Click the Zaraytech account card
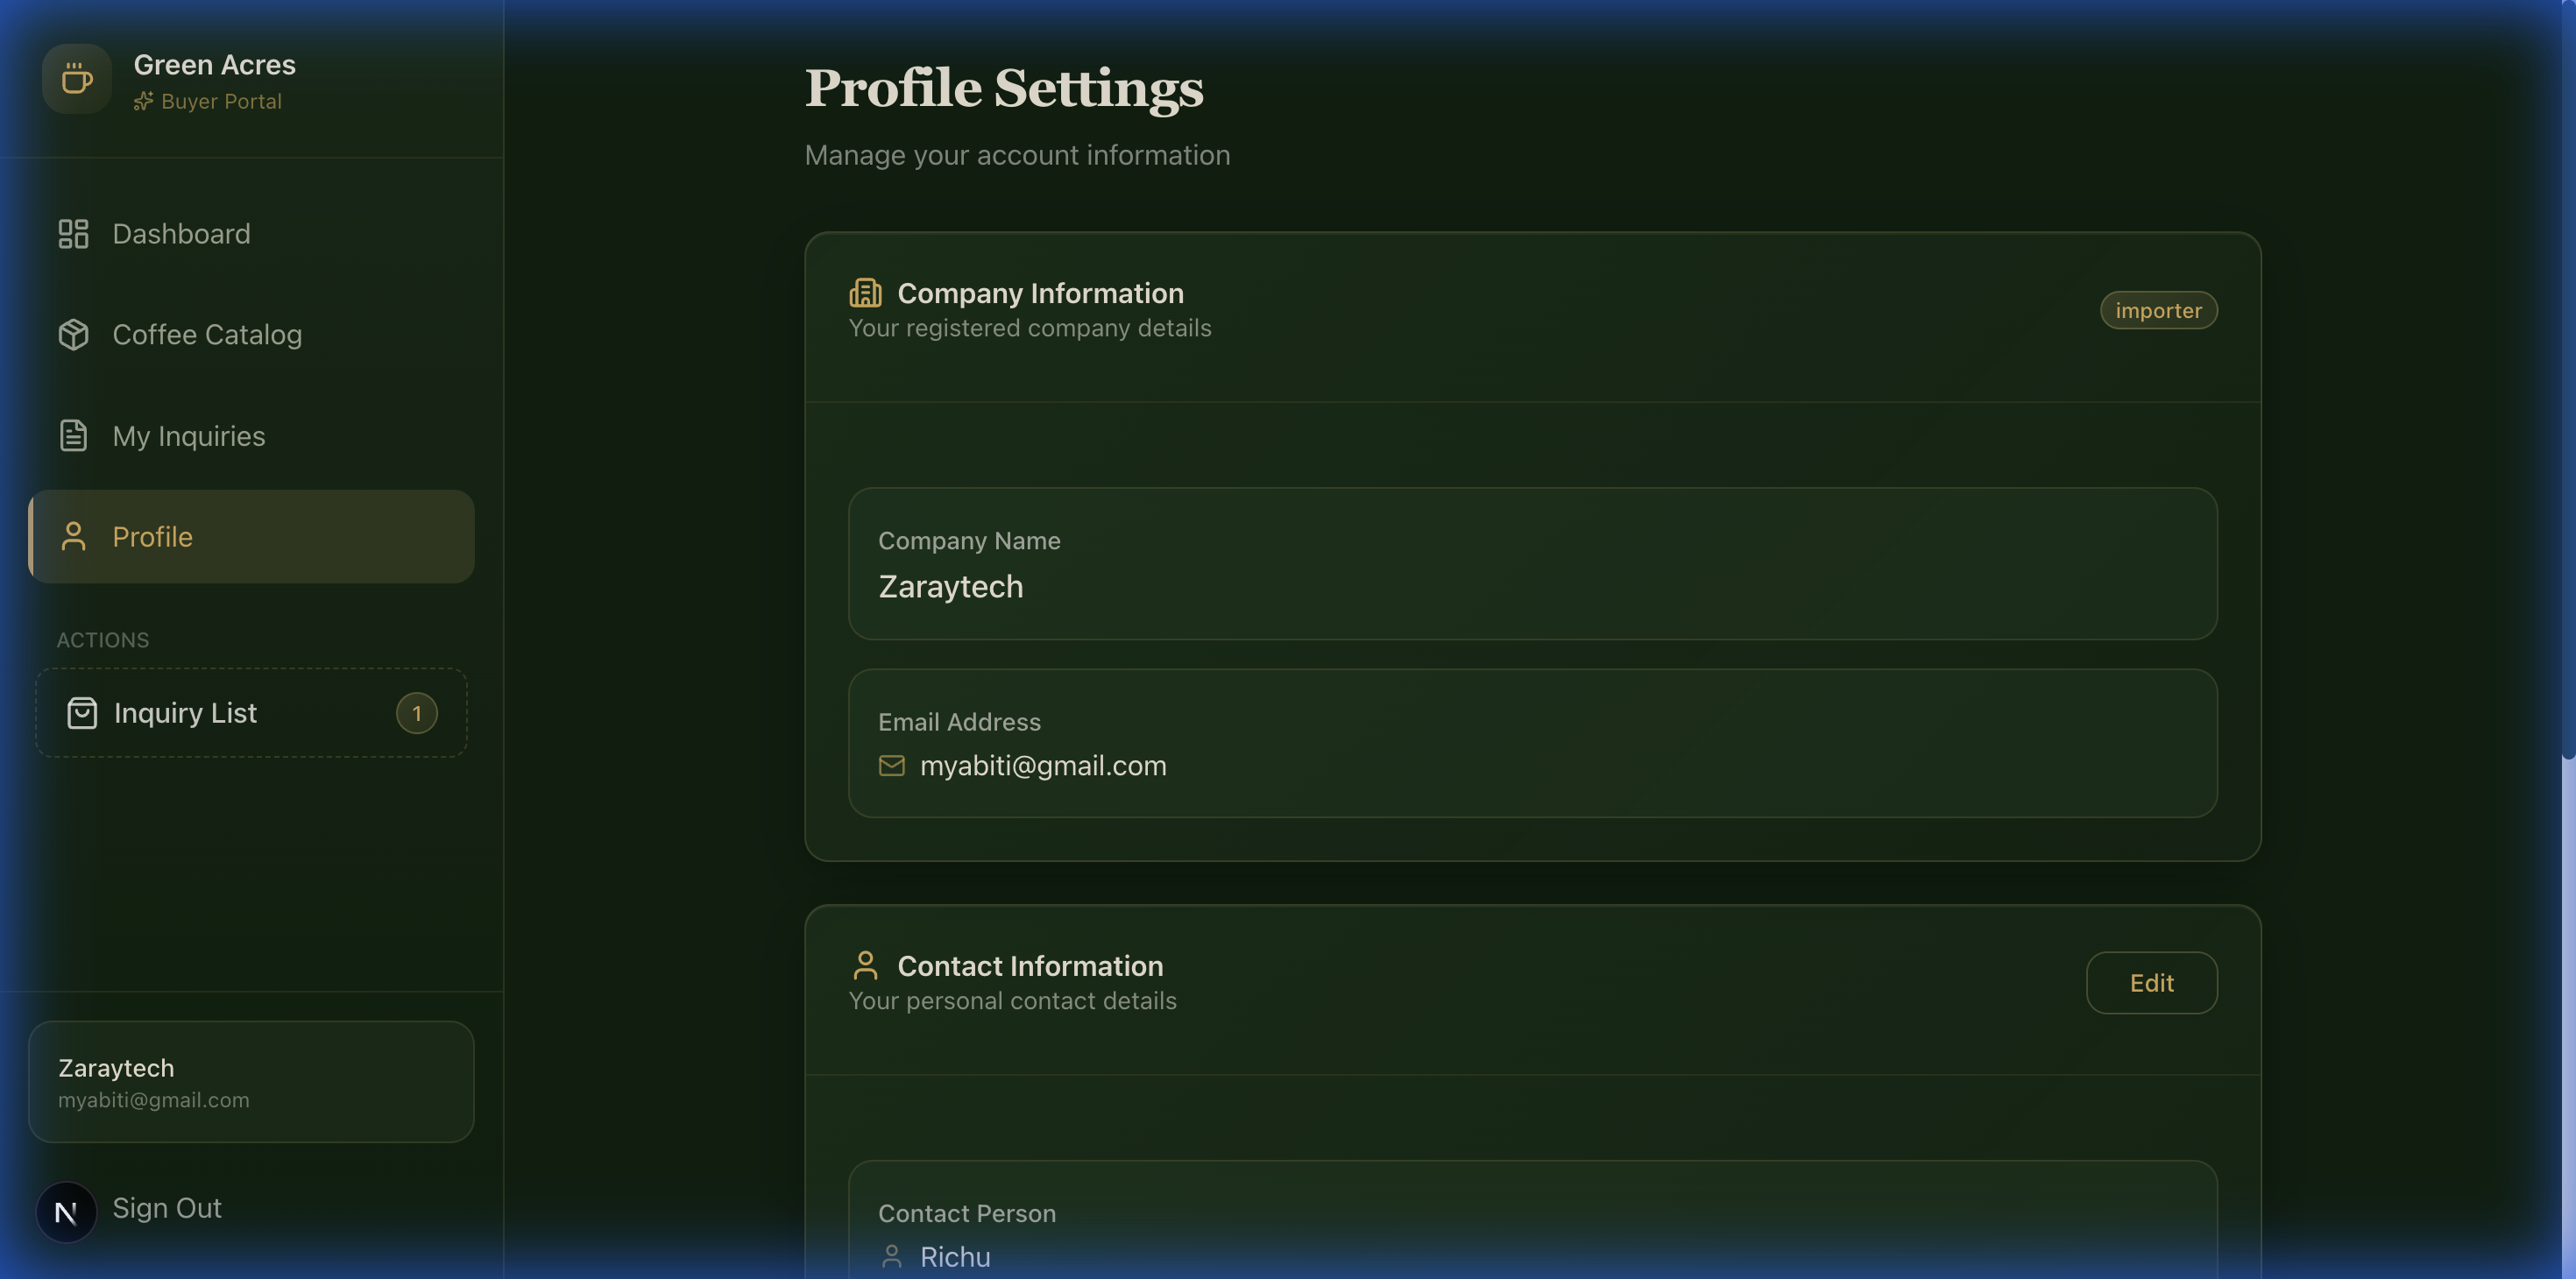This screenshot has height=1279, width=2576. 251,1081
